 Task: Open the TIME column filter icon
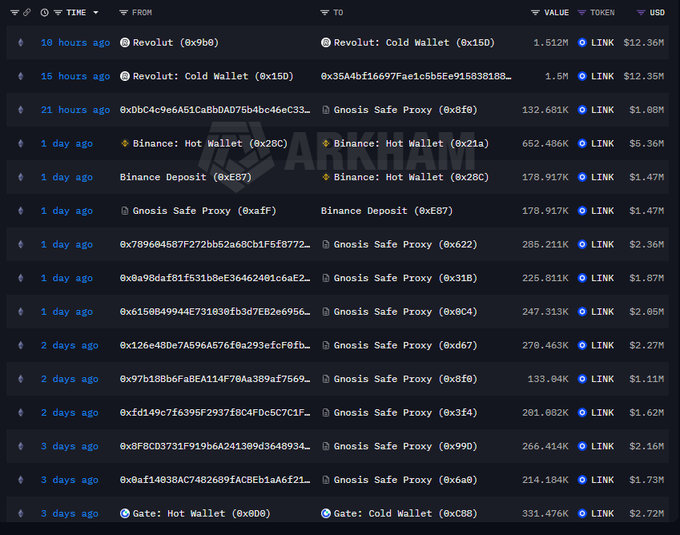(x=58, y=13)
